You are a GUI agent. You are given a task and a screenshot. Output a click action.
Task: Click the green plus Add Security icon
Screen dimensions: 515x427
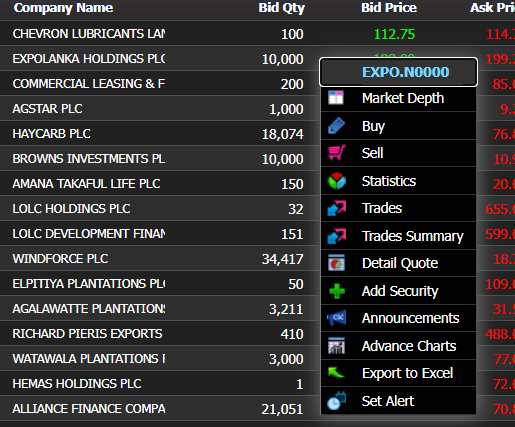337,291
